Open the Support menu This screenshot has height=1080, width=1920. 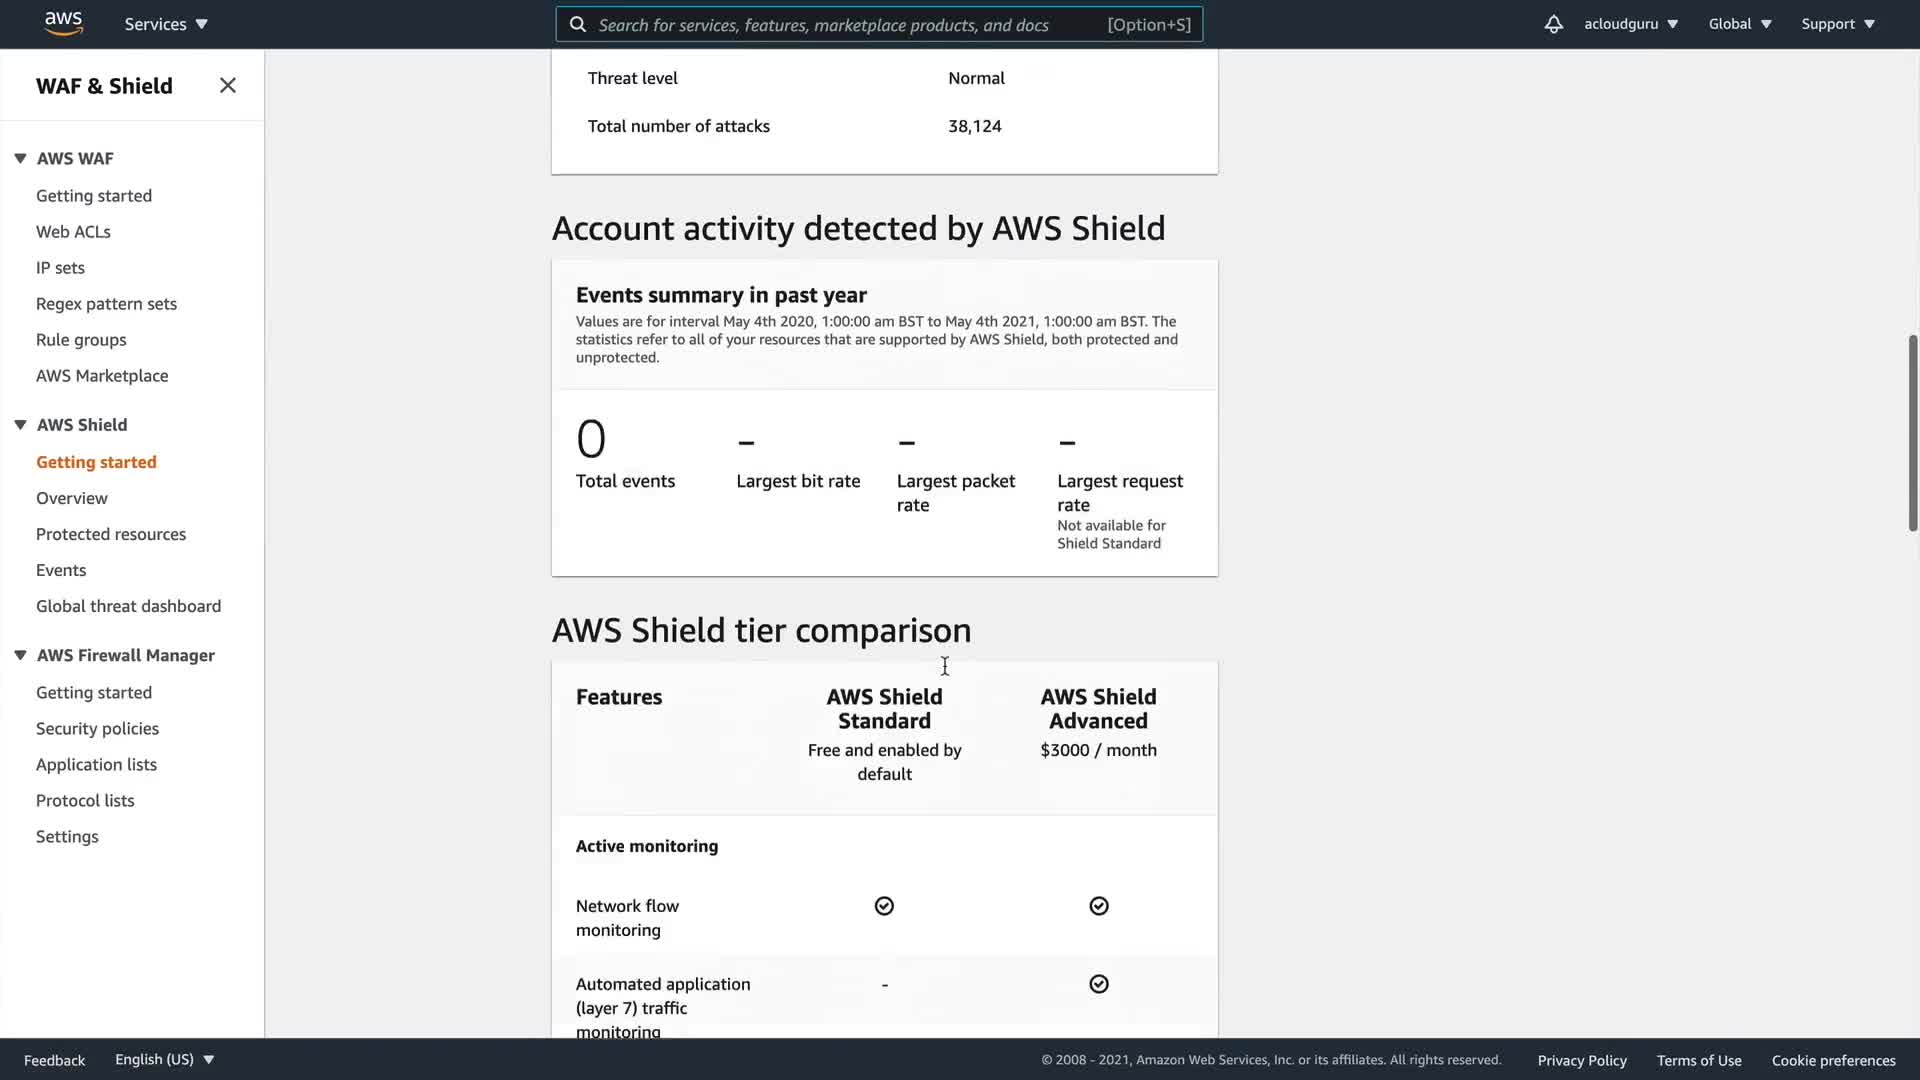pyautogui.click(x=1837, y=24)
